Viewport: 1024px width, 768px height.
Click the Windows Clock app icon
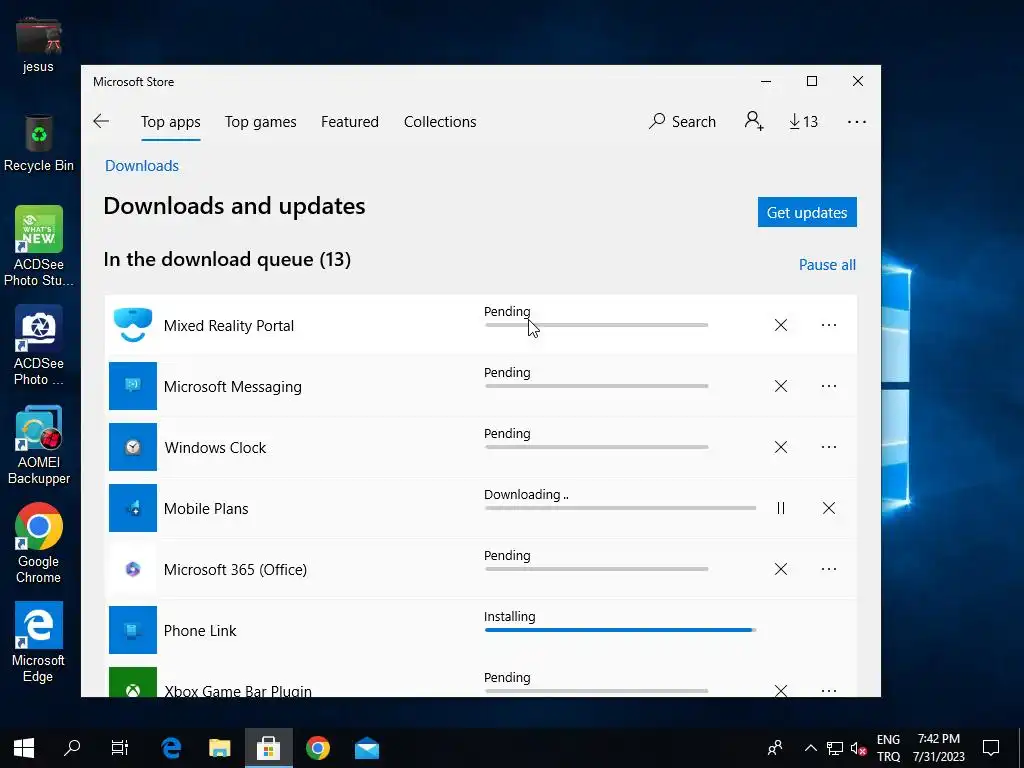click(x=133, y=447)
